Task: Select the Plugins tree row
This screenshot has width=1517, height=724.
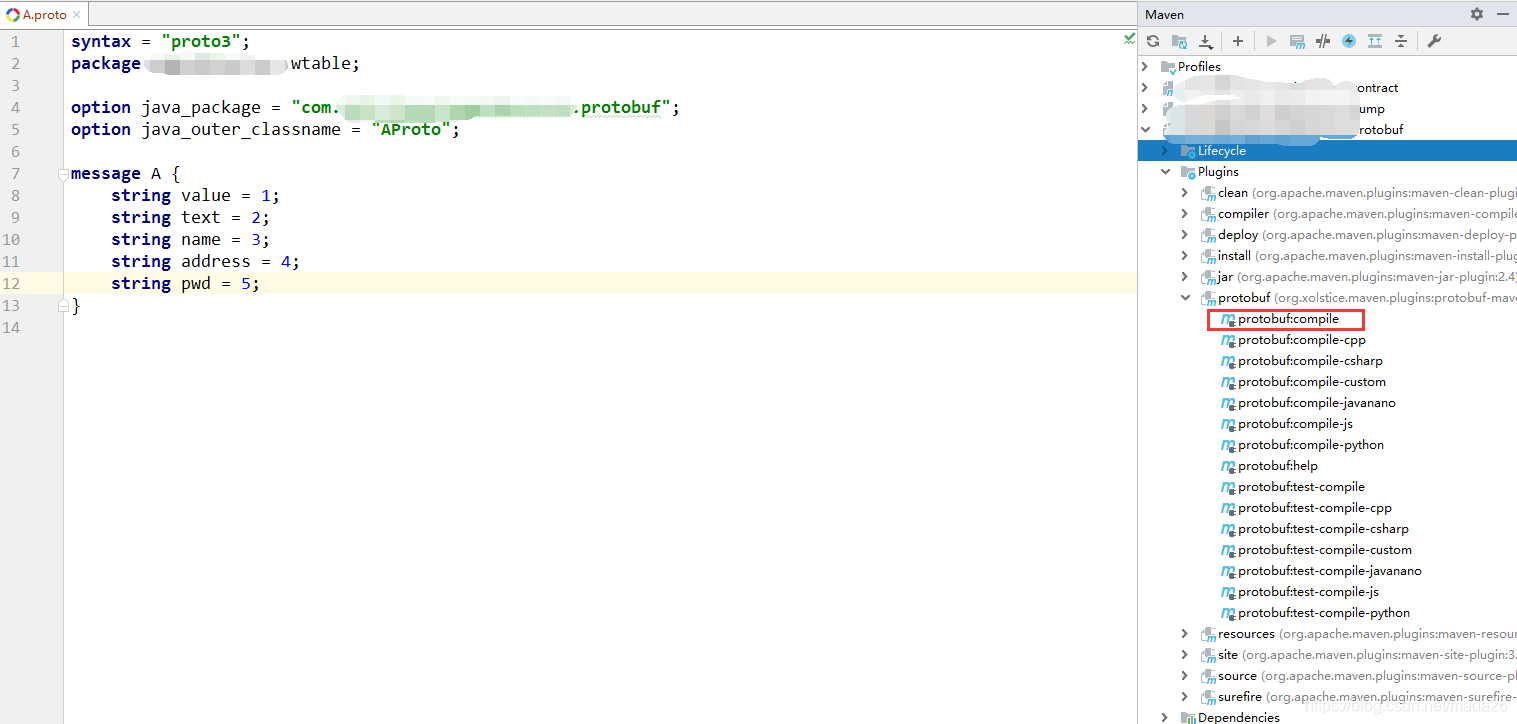Action: (1327, 171)
